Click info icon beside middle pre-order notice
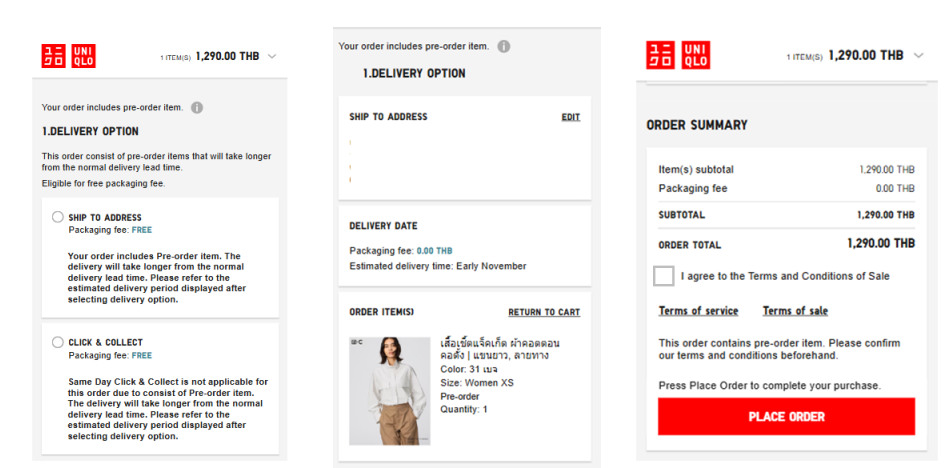Screen dimensions: 949x468 tap(503, 46)
